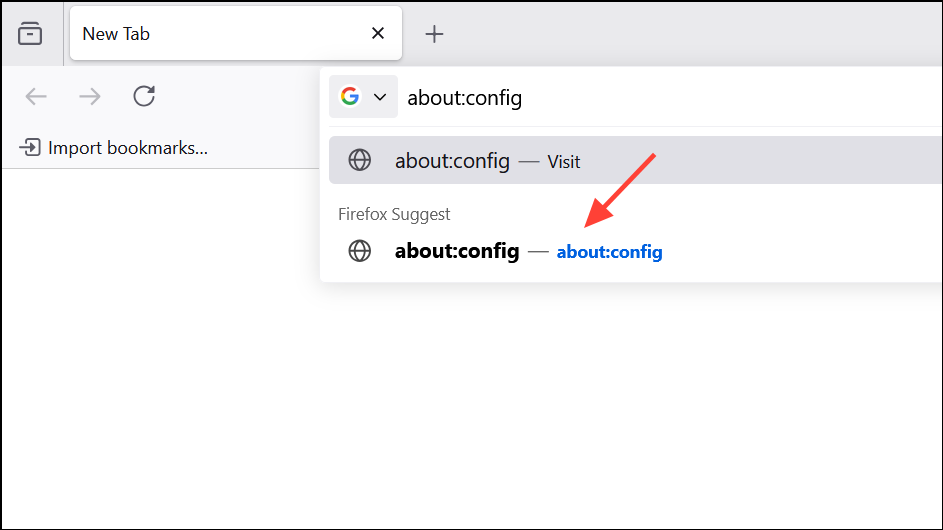
Task: Reload the current page
Action: (144, 96)
